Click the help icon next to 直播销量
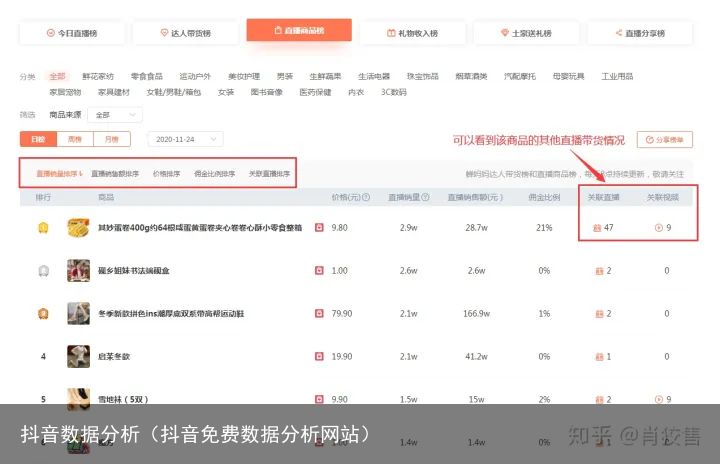720x464 pixels. [425, 197]
